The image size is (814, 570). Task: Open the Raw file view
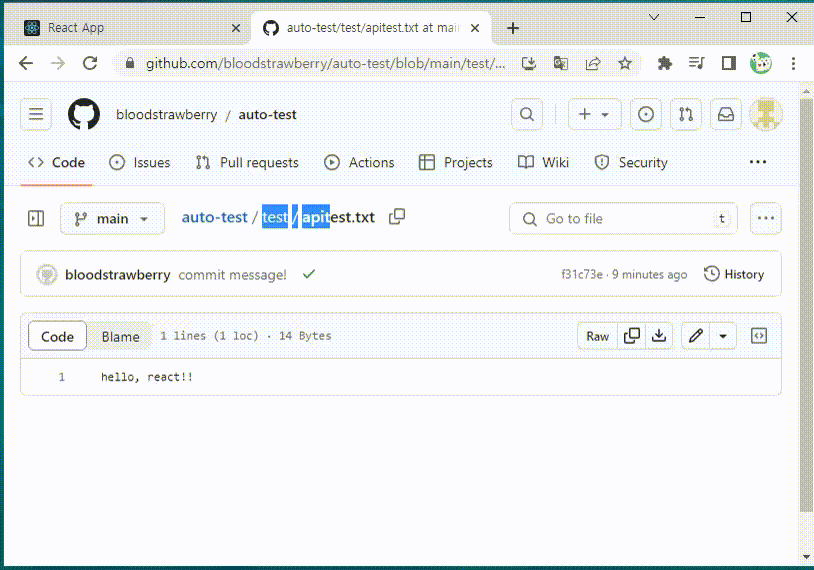(597, 336)
